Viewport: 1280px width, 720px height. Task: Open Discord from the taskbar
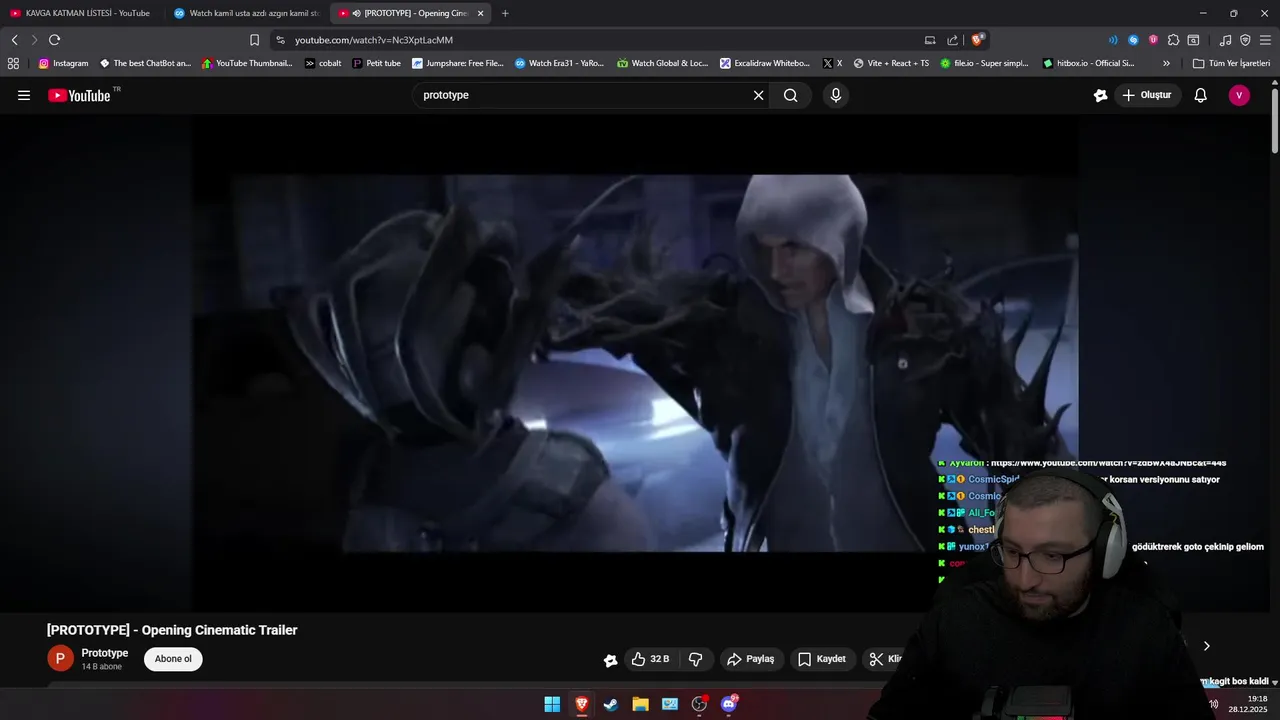(729, 704)
